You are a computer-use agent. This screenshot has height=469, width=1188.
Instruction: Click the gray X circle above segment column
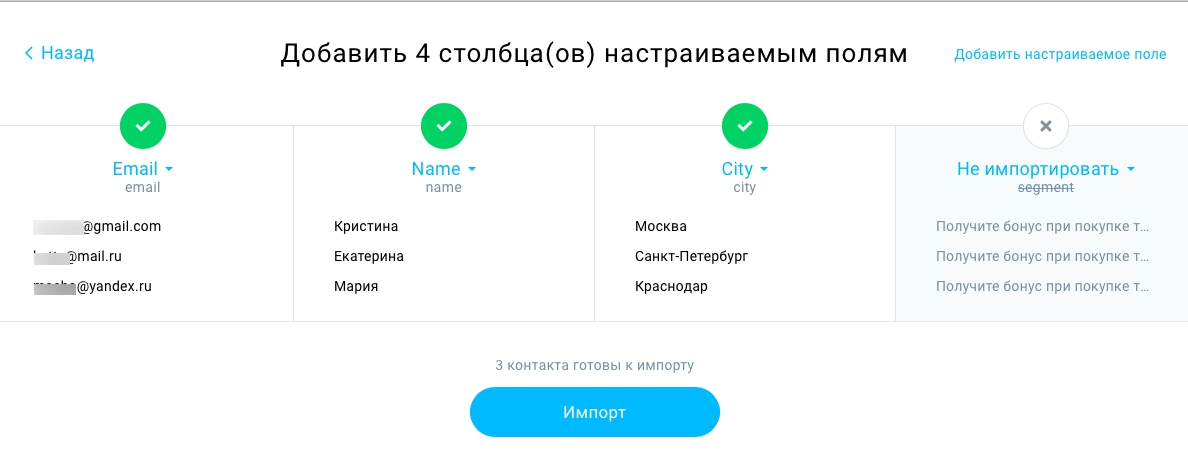[1046, 126]
